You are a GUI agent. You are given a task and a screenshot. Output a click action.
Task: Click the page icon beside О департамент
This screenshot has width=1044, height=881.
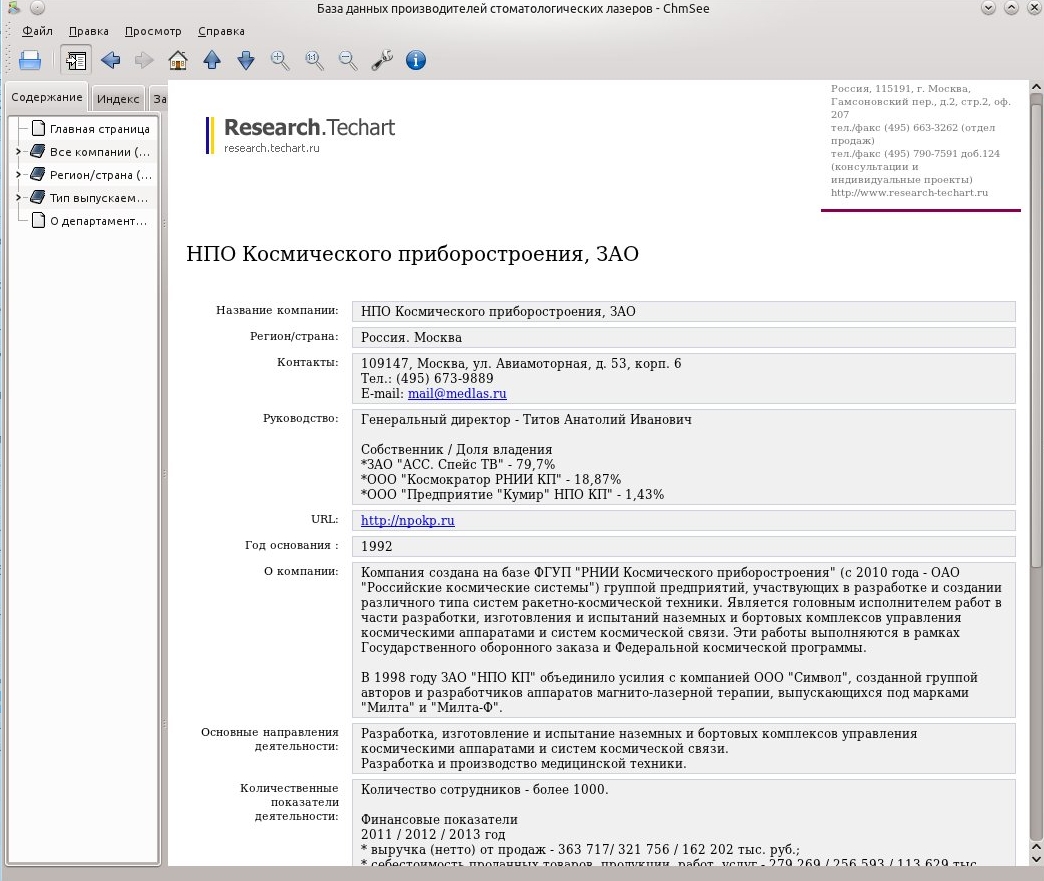point(39,220)
